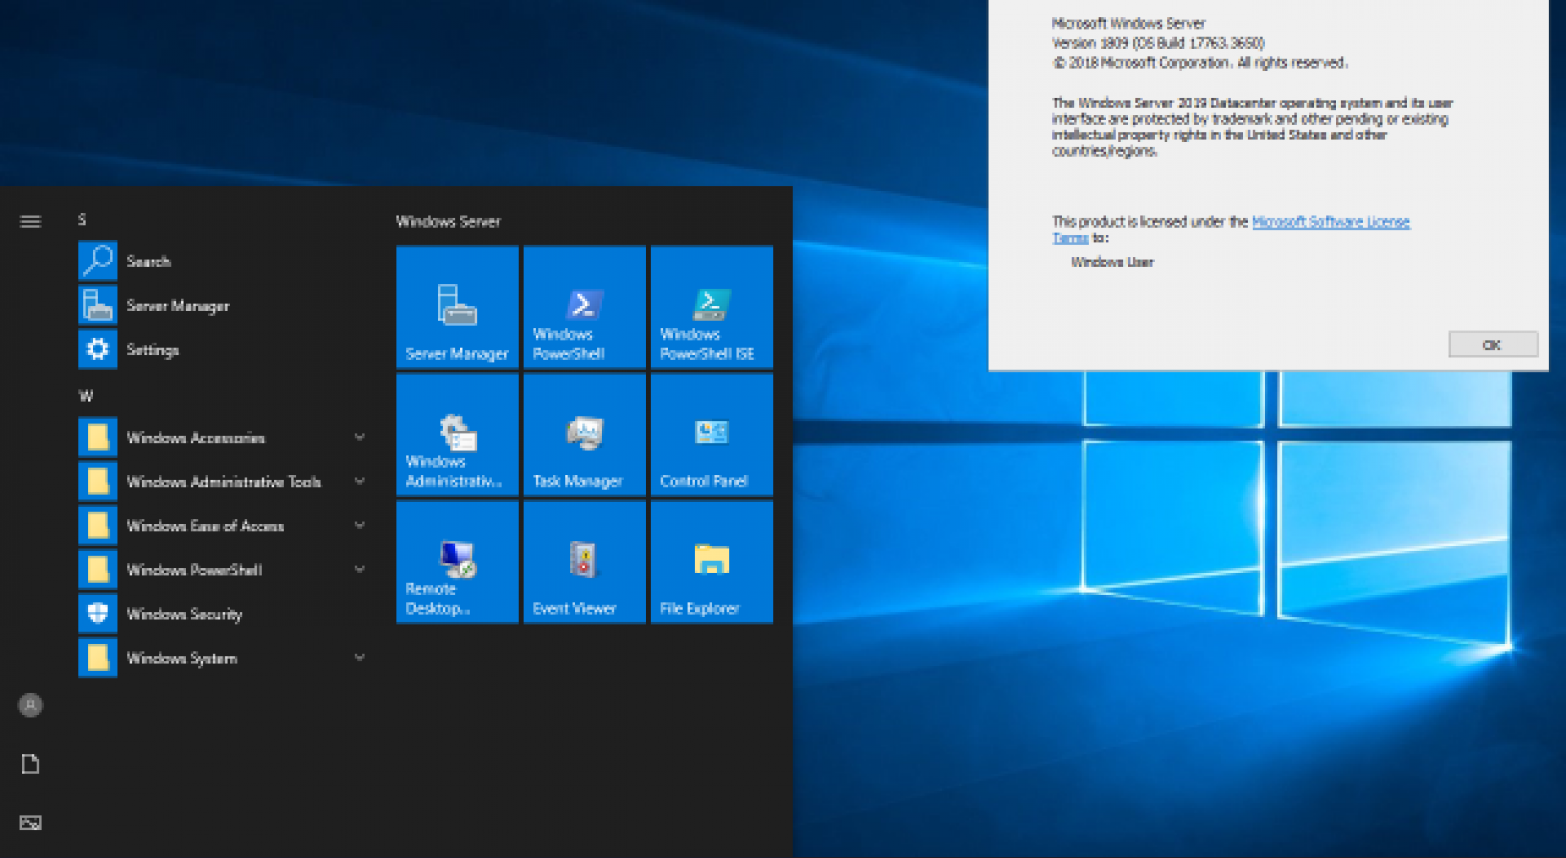Click the Version 1809 build text
Image resolution: width=1566 pixels, height=858 pixels.
[1158, 43]
